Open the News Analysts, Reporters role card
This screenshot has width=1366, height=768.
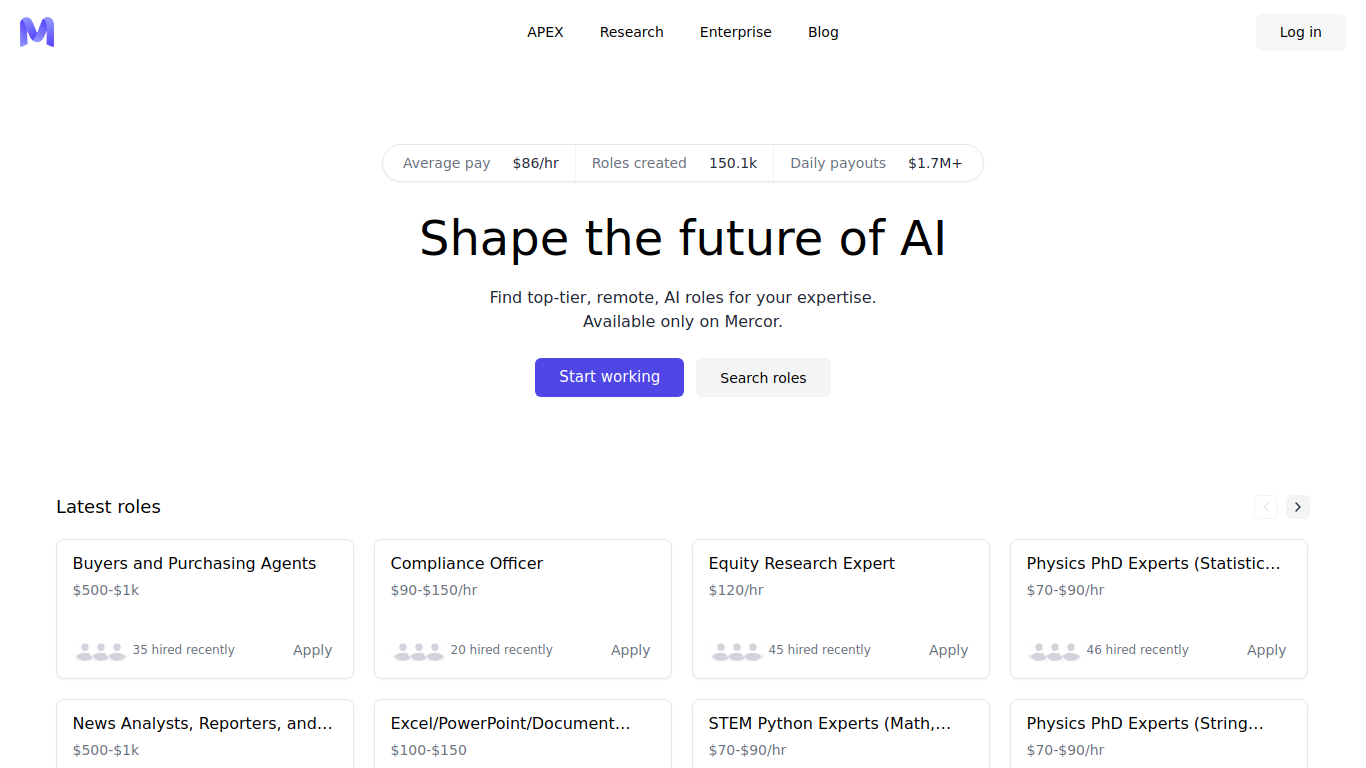pyautogui.click(x=205, y=734)
